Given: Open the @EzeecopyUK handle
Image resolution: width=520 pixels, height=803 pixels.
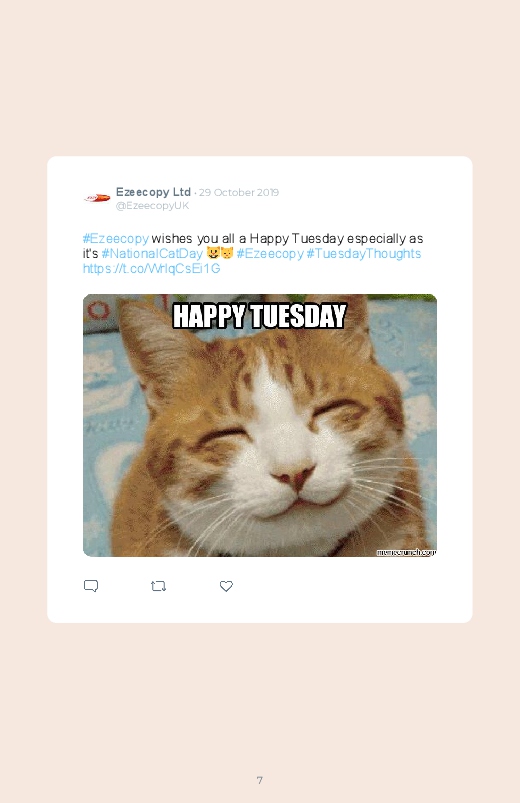Looking at the screenshot, I should [x=152, y=205].
